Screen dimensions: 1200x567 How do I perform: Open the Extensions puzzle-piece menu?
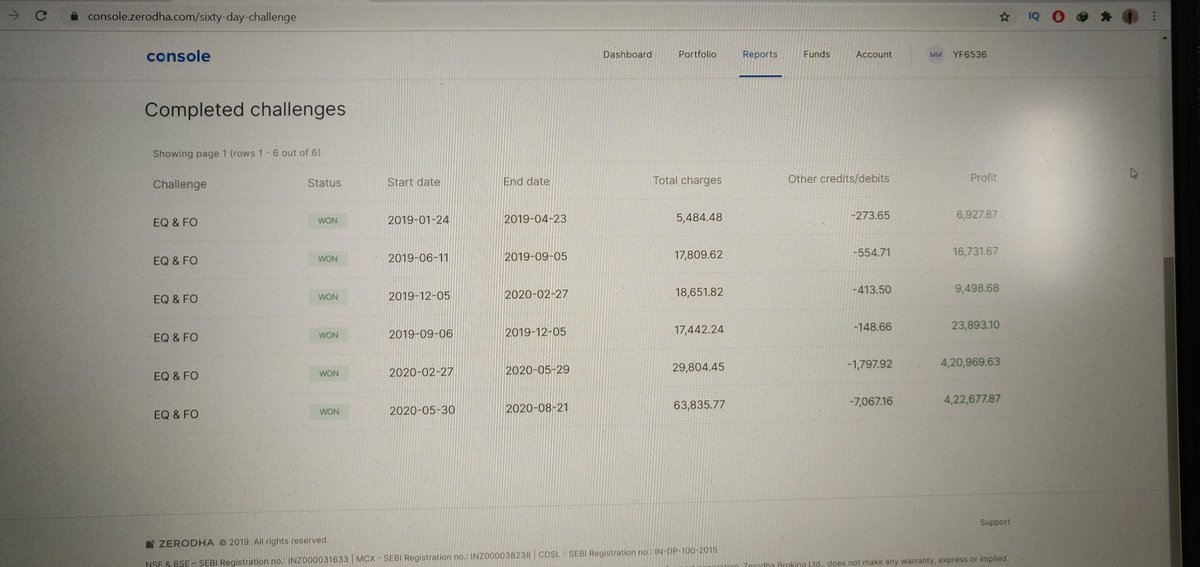(1105, 17)
